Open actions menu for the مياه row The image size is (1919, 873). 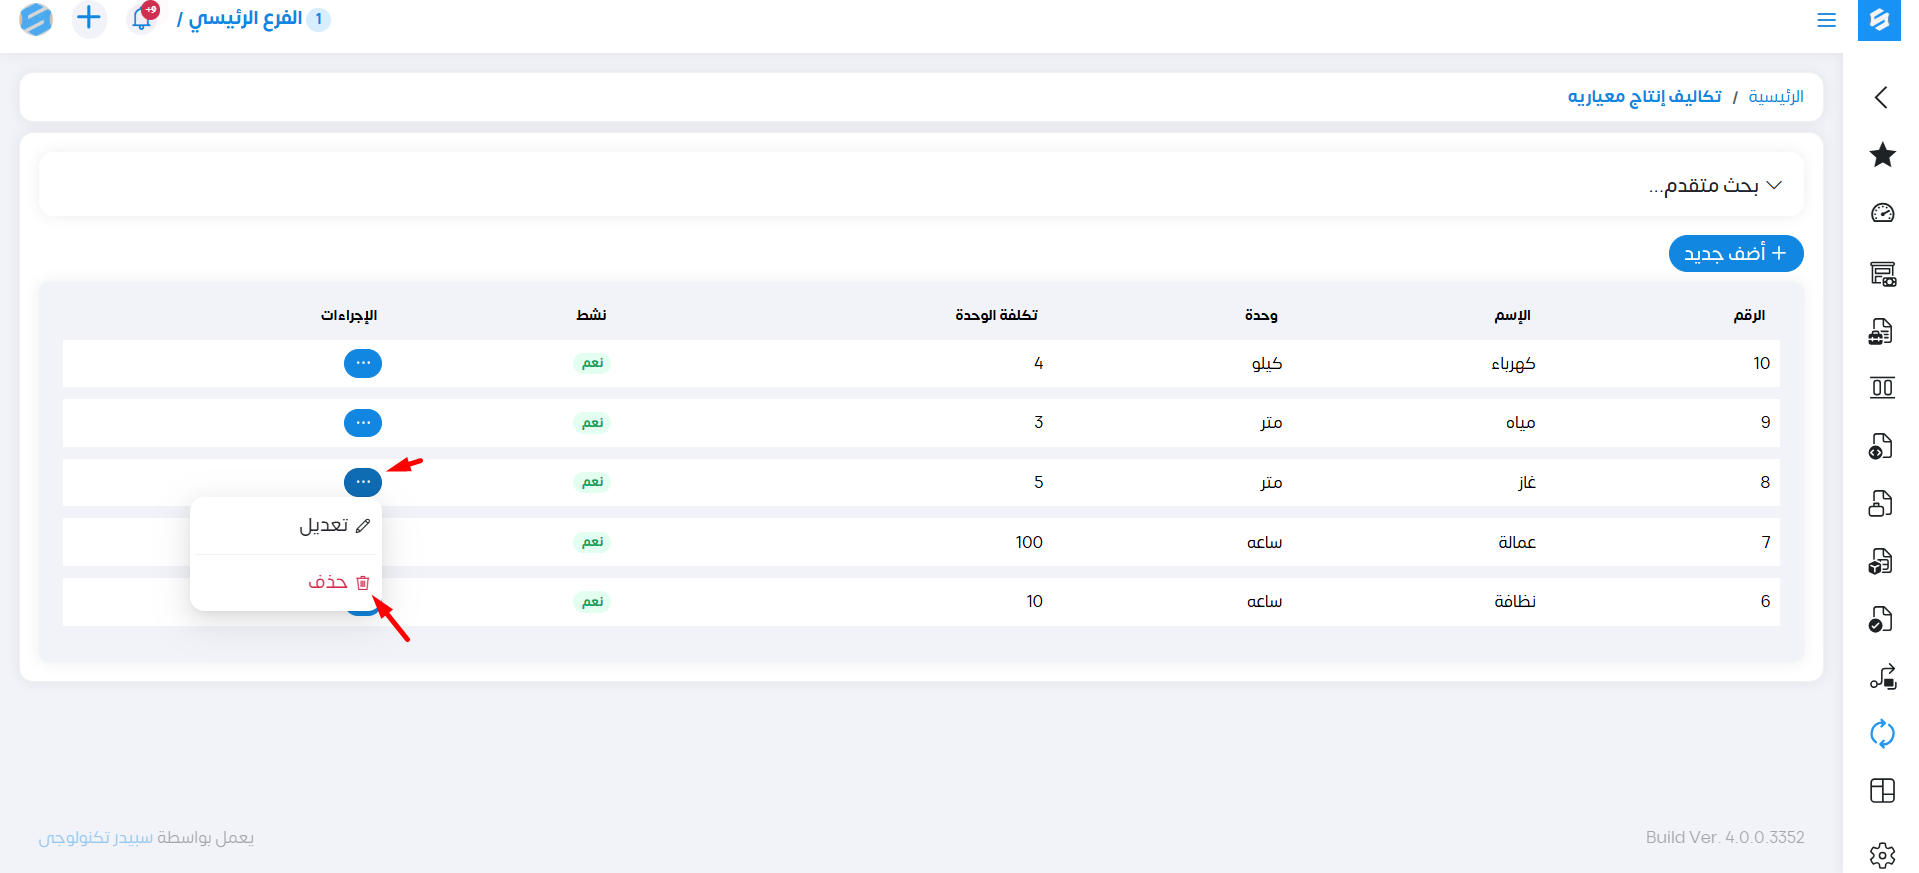click(x=362, y=423)
